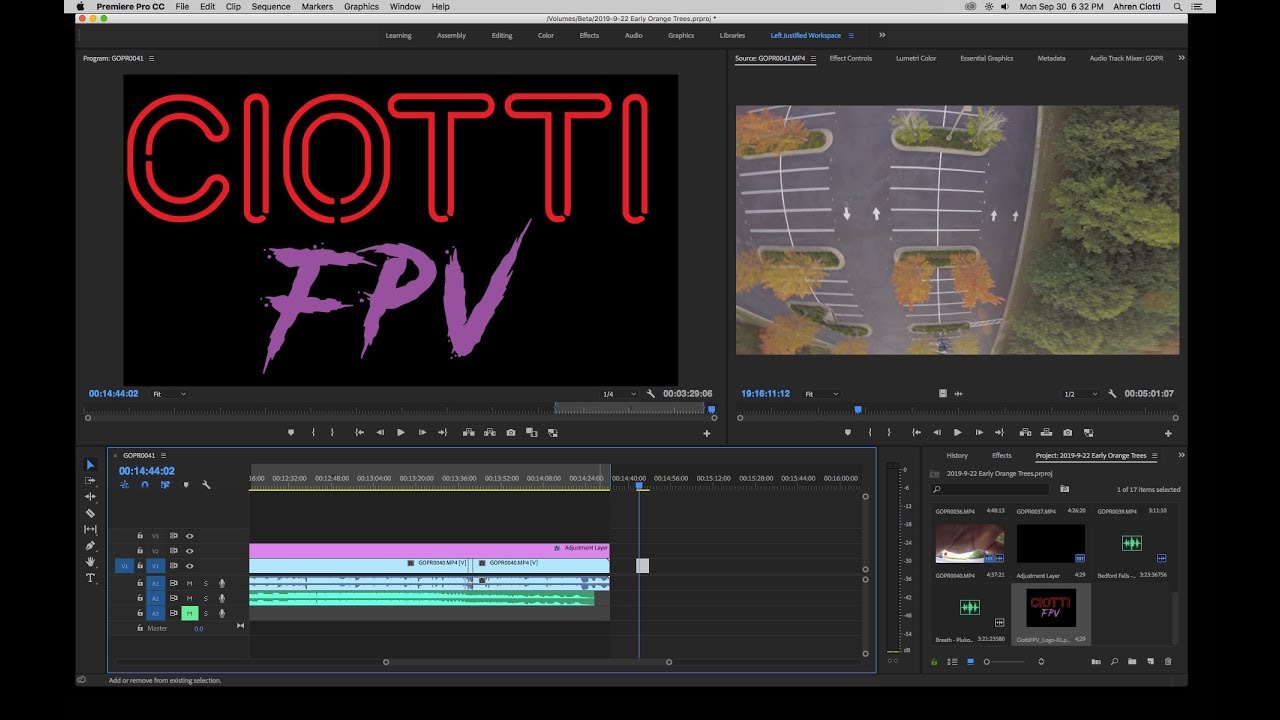Solo audio track A2
This screenshot has height=720, width=1280.
206,598
